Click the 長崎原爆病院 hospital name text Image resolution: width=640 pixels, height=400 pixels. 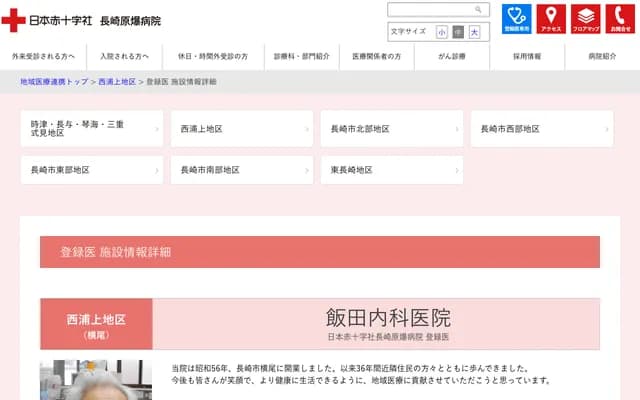pyautogui.click(x=131, y=21)
